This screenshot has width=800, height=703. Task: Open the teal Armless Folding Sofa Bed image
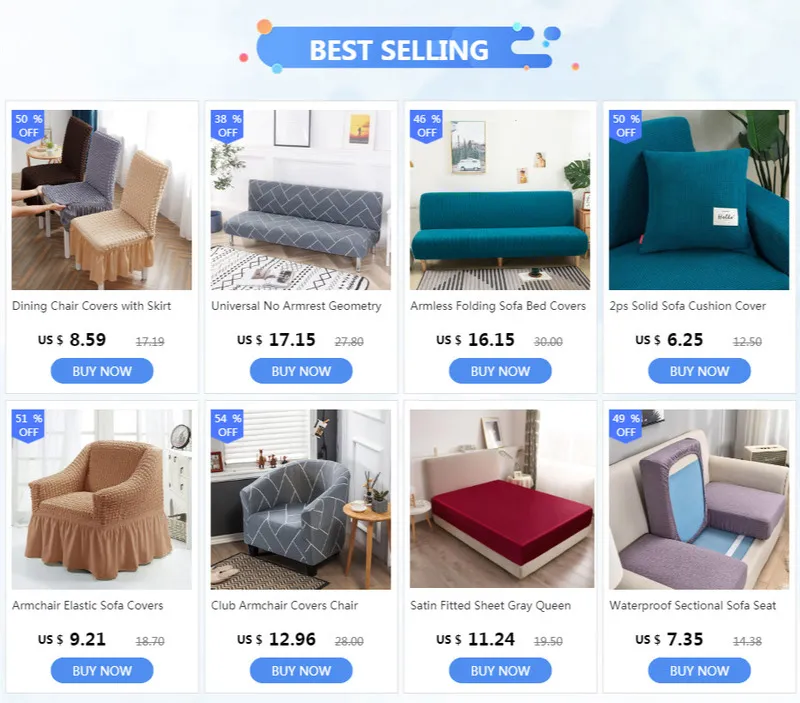coord(500,200)
